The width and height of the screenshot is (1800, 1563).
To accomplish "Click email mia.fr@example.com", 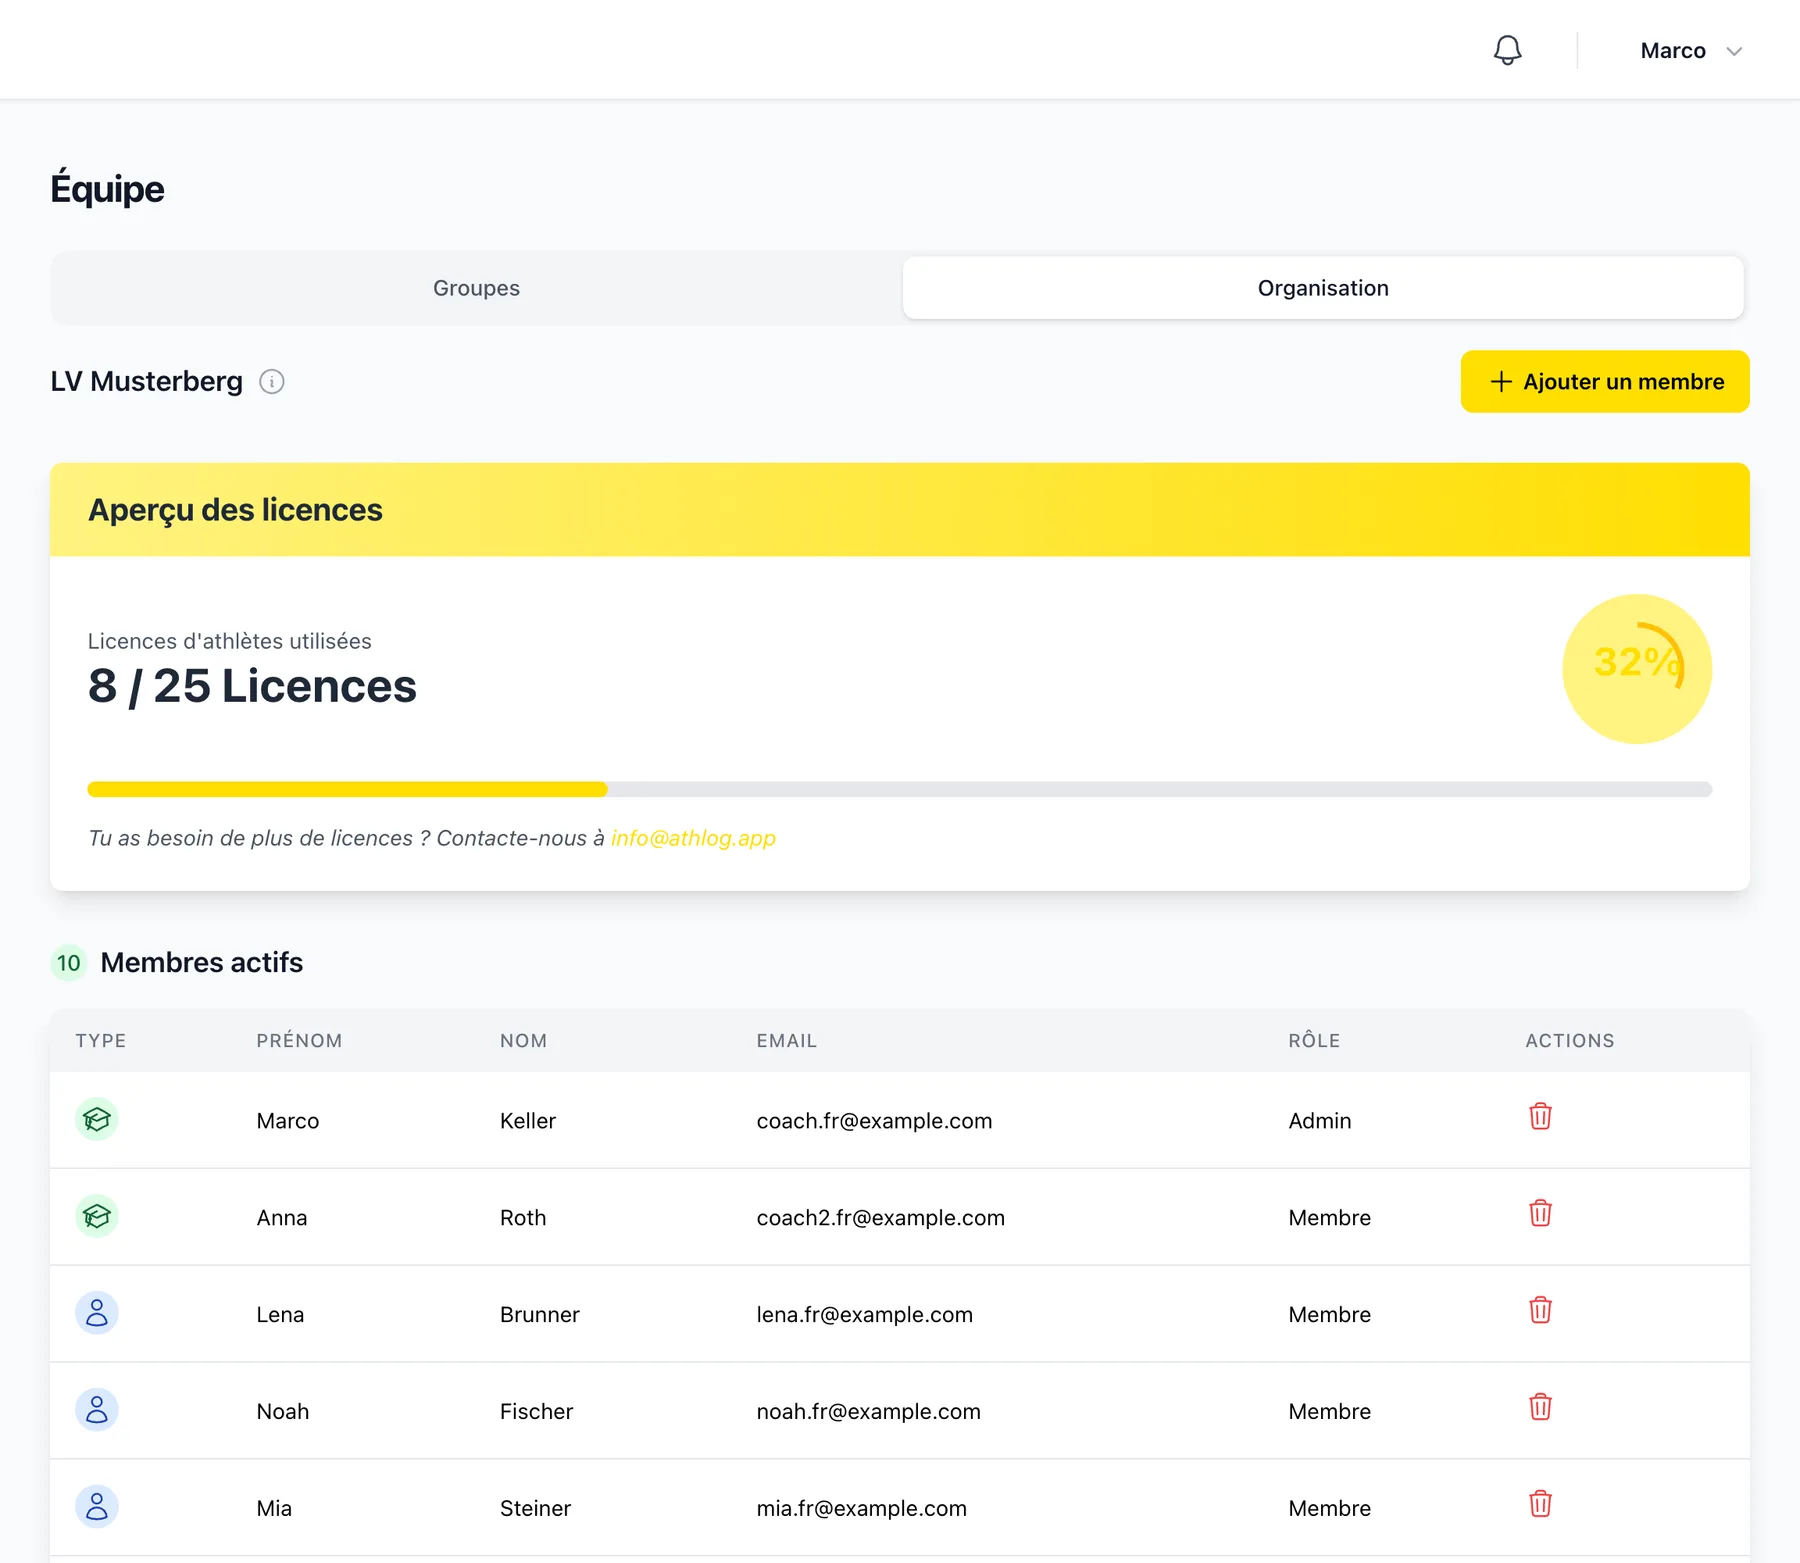I will 862,1509.
